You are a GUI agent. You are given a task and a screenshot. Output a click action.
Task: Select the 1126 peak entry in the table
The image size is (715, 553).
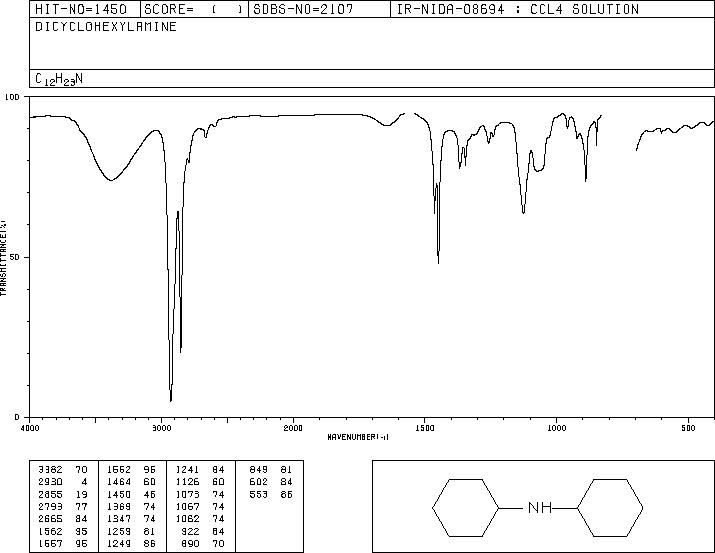click(x=200, y=482)
